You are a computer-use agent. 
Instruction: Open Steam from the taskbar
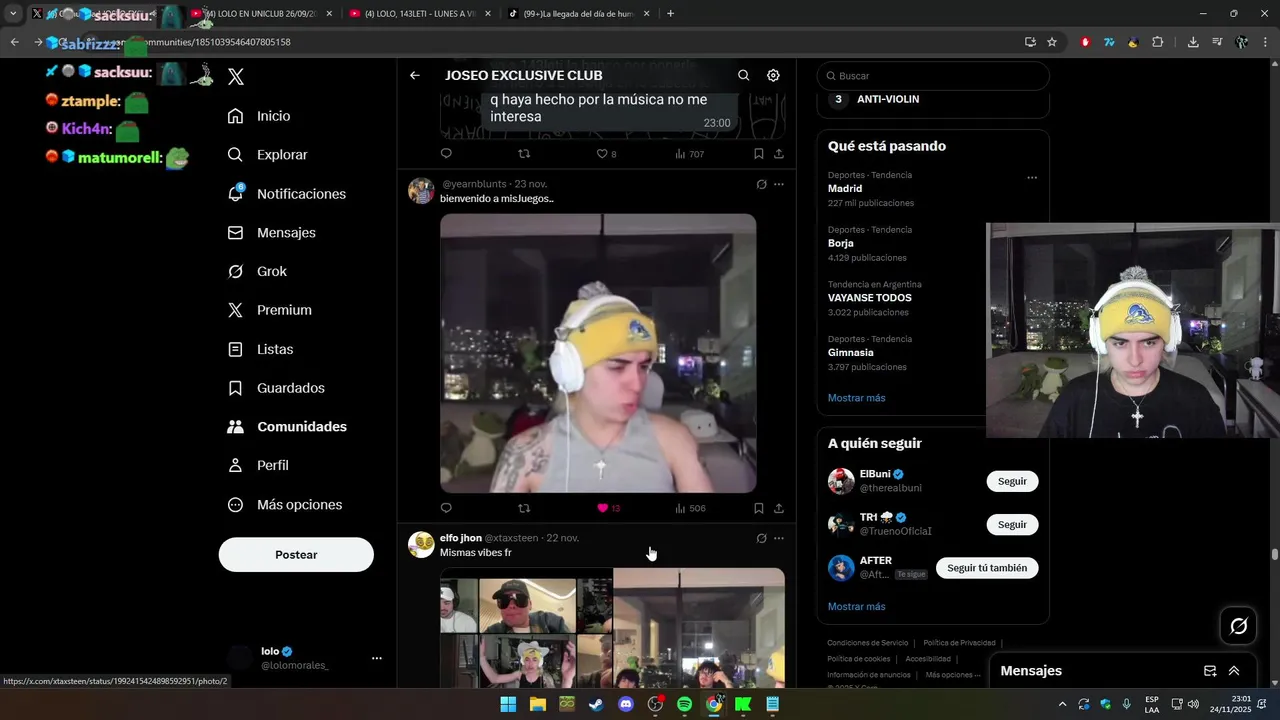[x=596, y=704]
